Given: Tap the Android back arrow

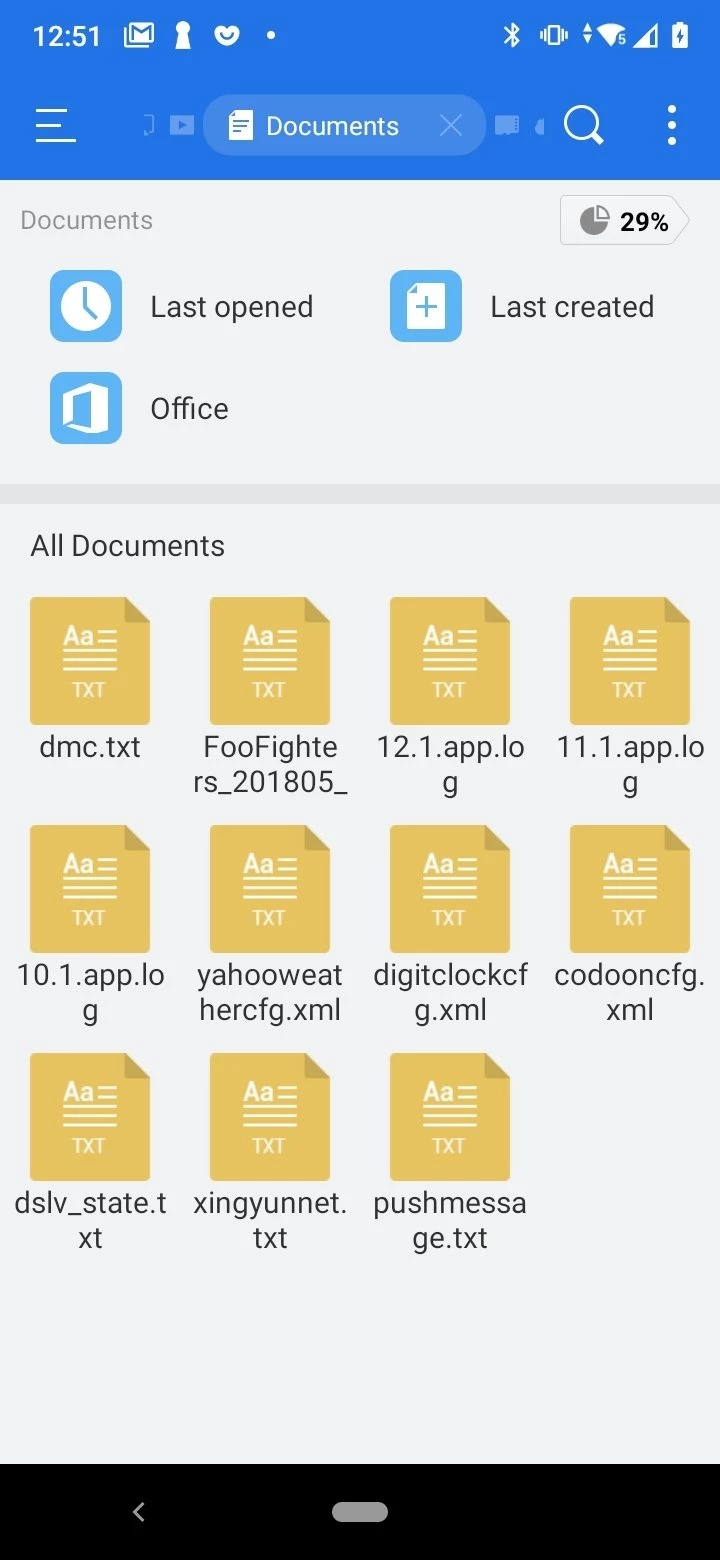Looking at the screenshot, I should 139,1512.
